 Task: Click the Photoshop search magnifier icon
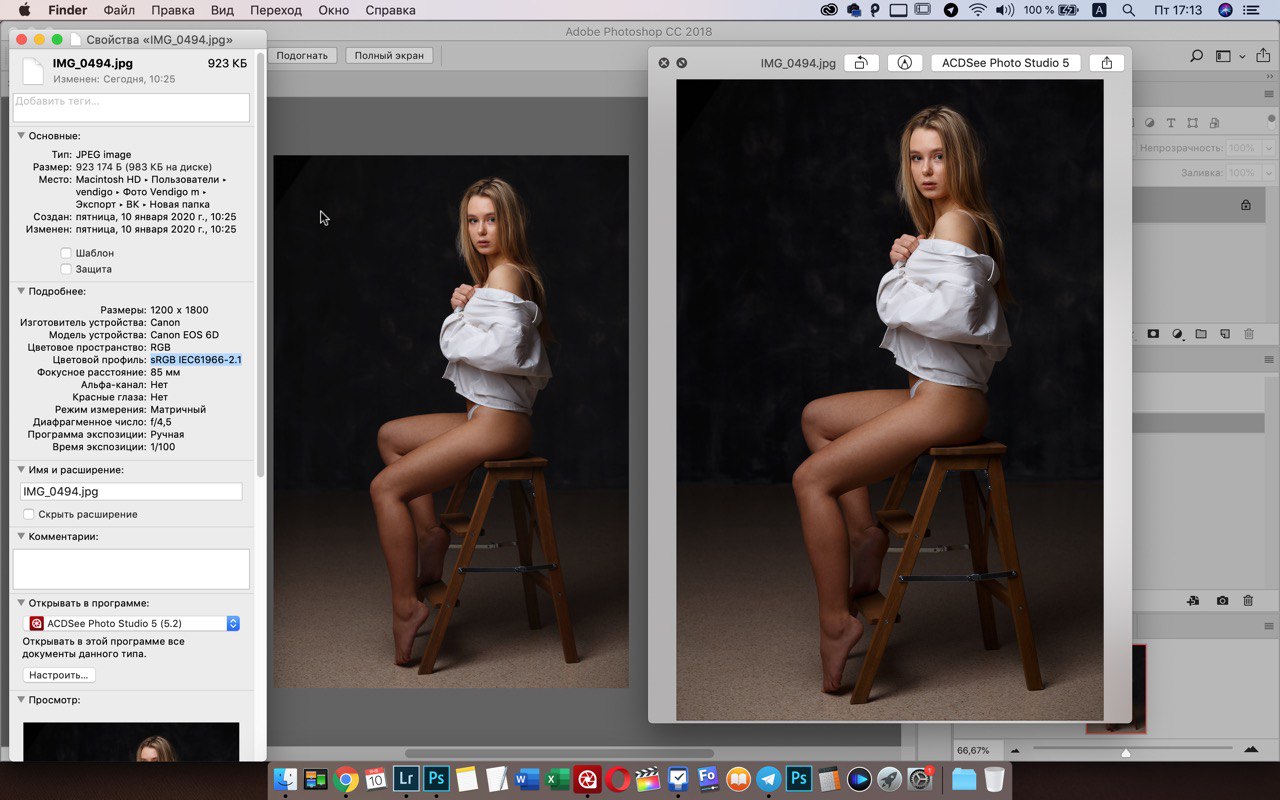tap(1196, 56)
